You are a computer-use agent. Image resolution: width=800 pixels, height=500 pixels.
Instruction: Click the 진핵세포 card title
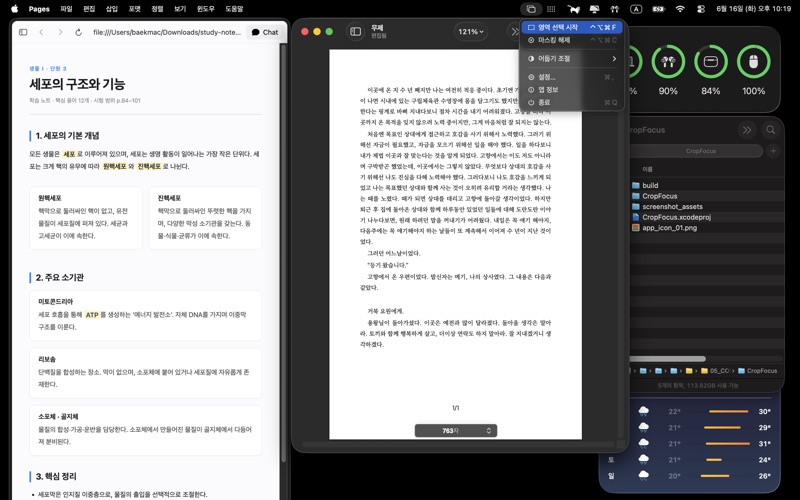pos(169,198)
